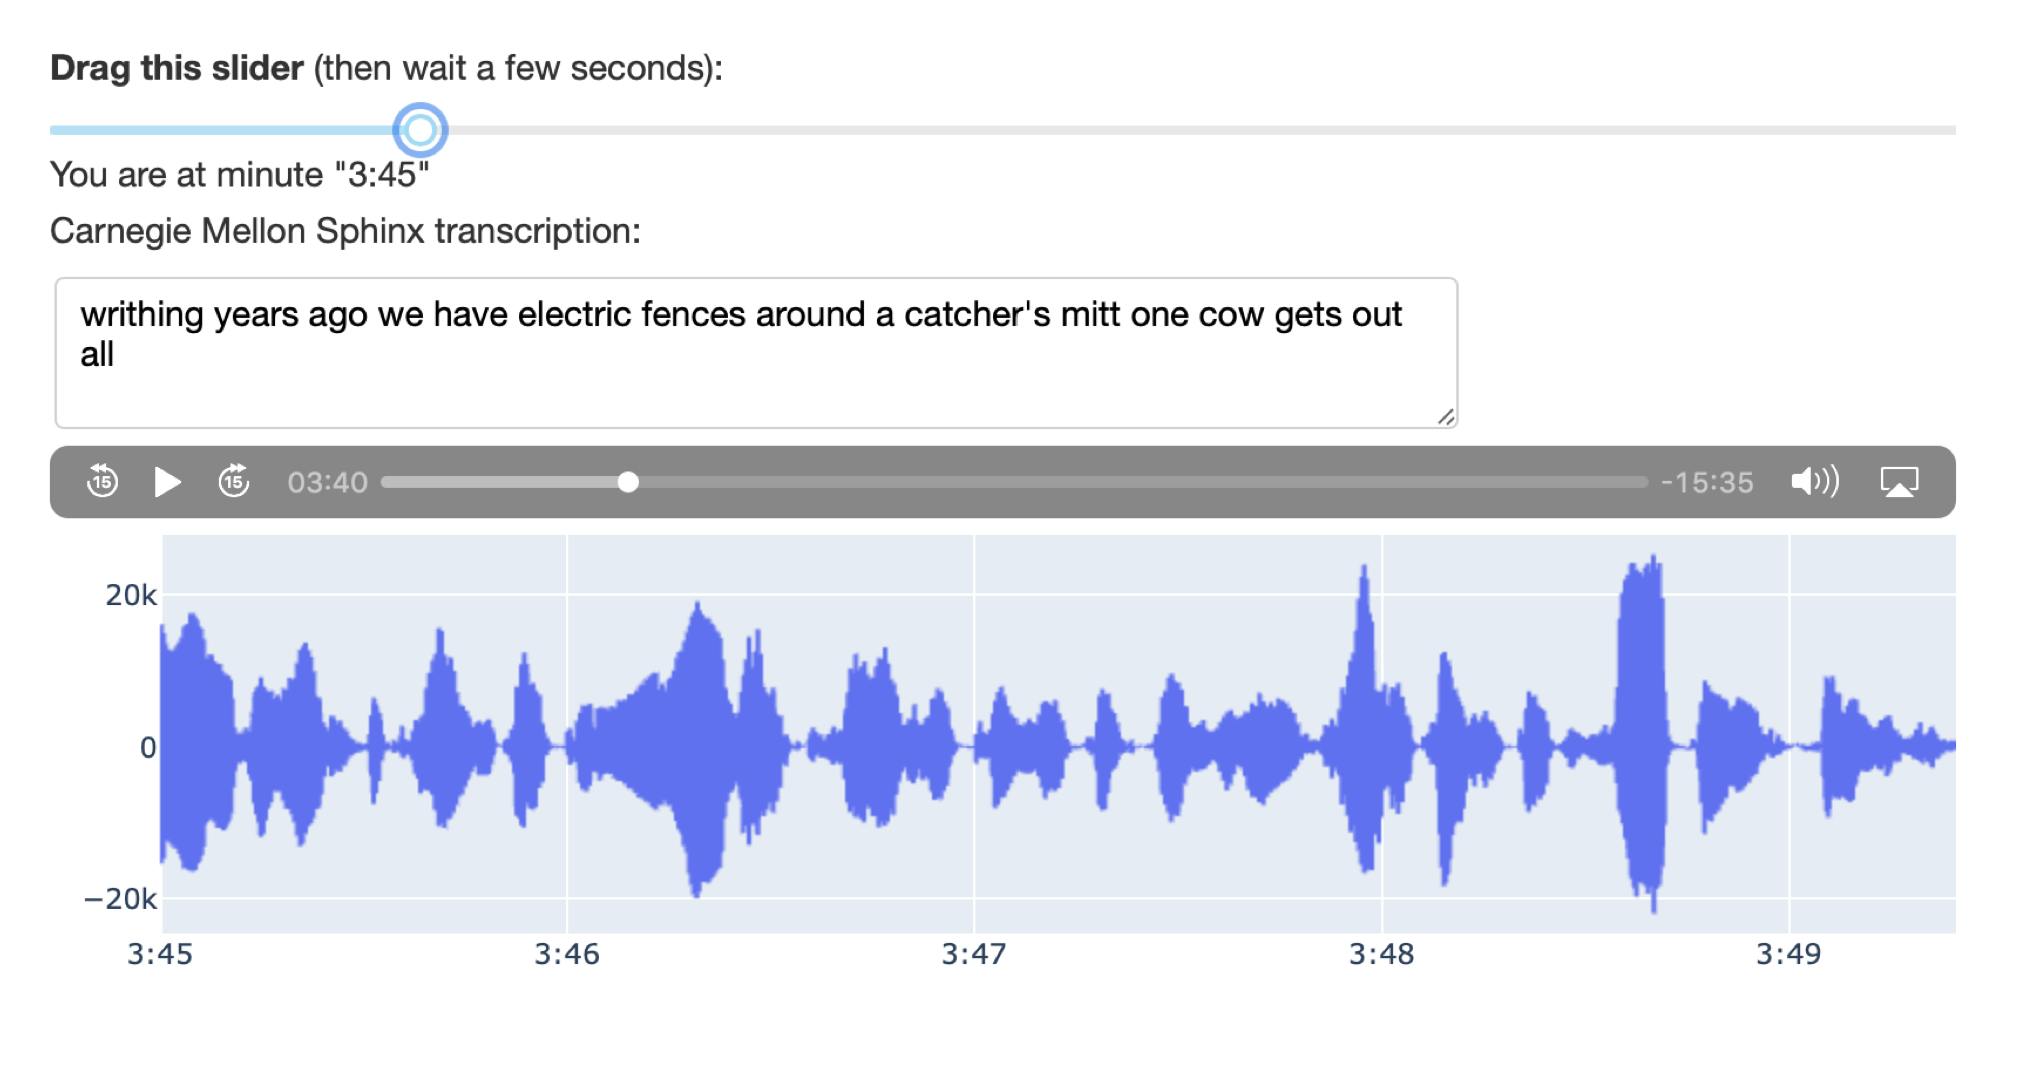Click the 3:49 axis tick label
The image size is (2030, 1072).
point(1789,954)
